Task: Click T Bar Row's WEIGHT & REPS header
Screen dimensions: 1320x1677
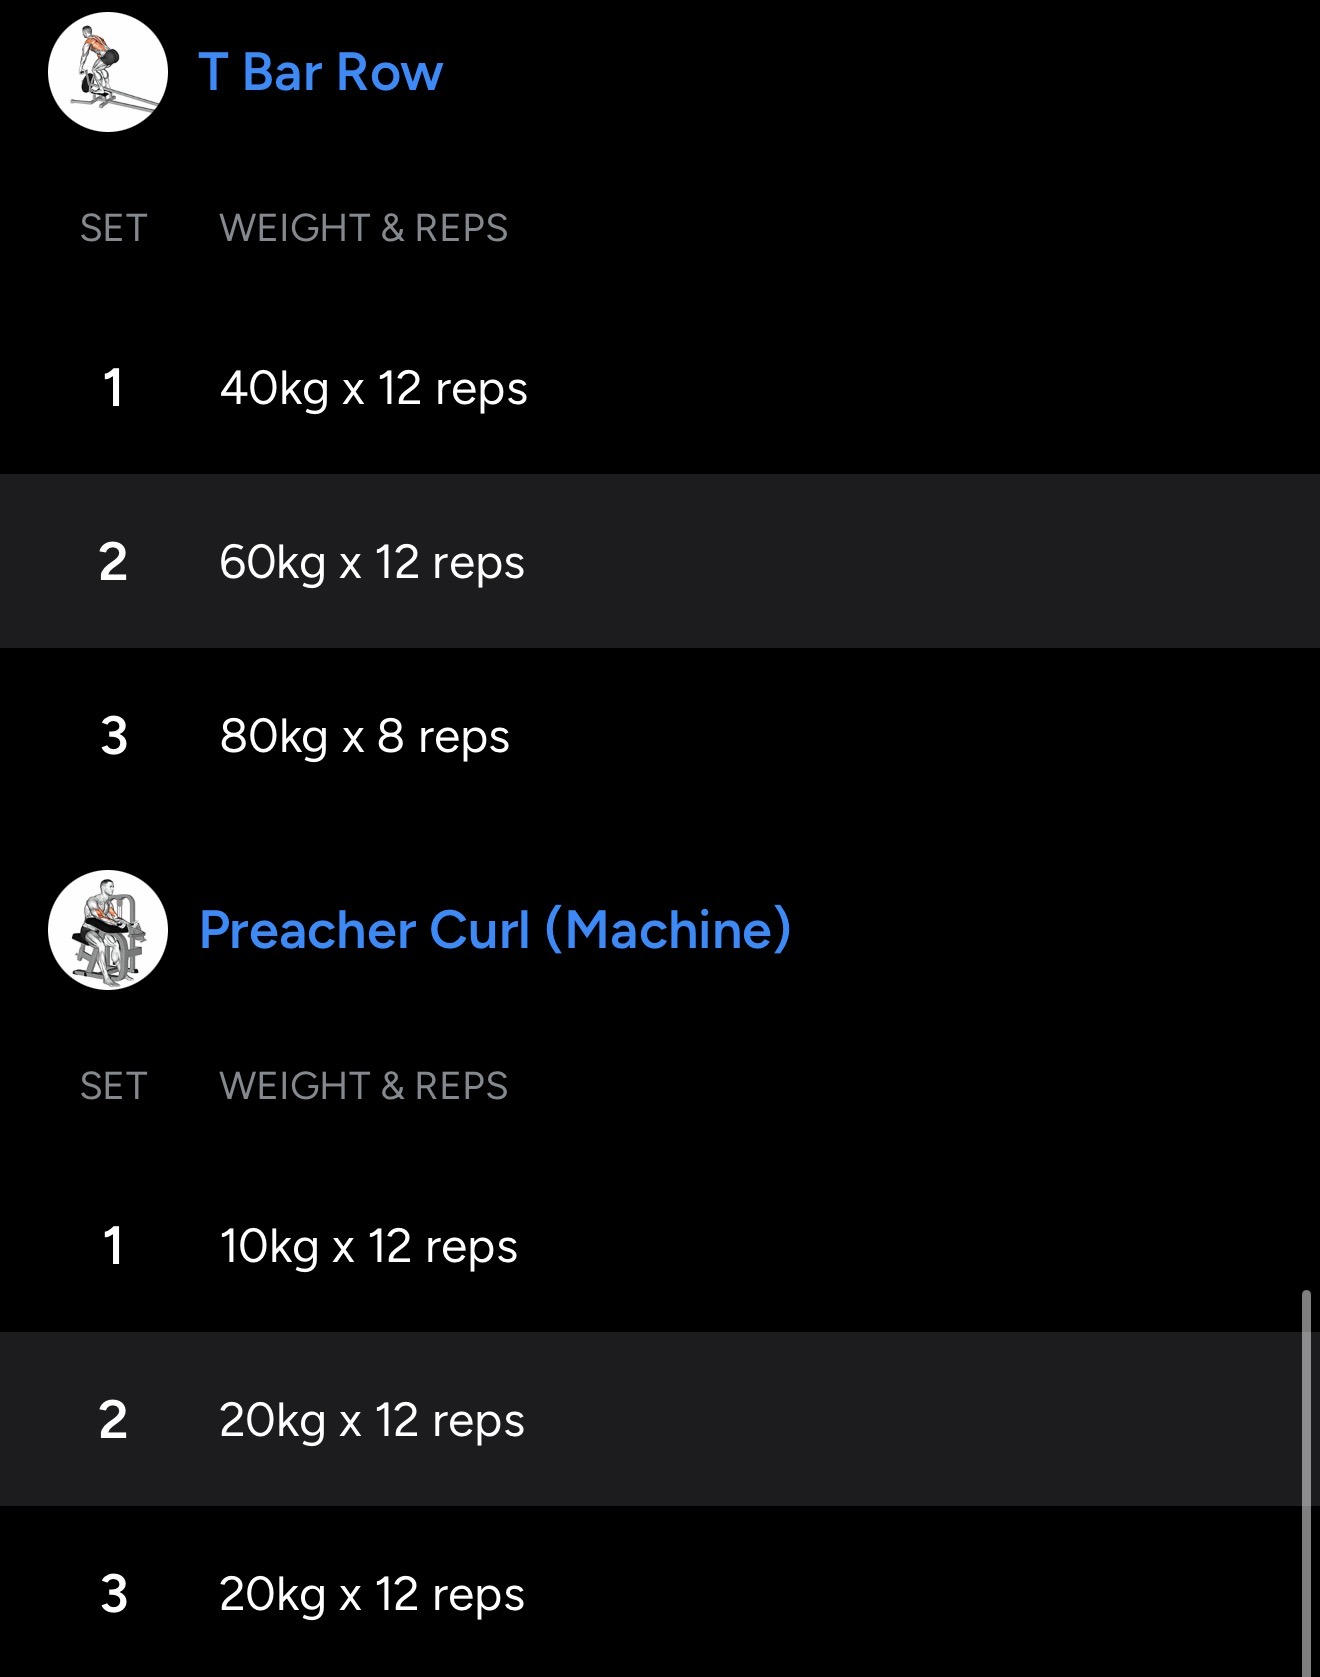Action: pos(363,228)
